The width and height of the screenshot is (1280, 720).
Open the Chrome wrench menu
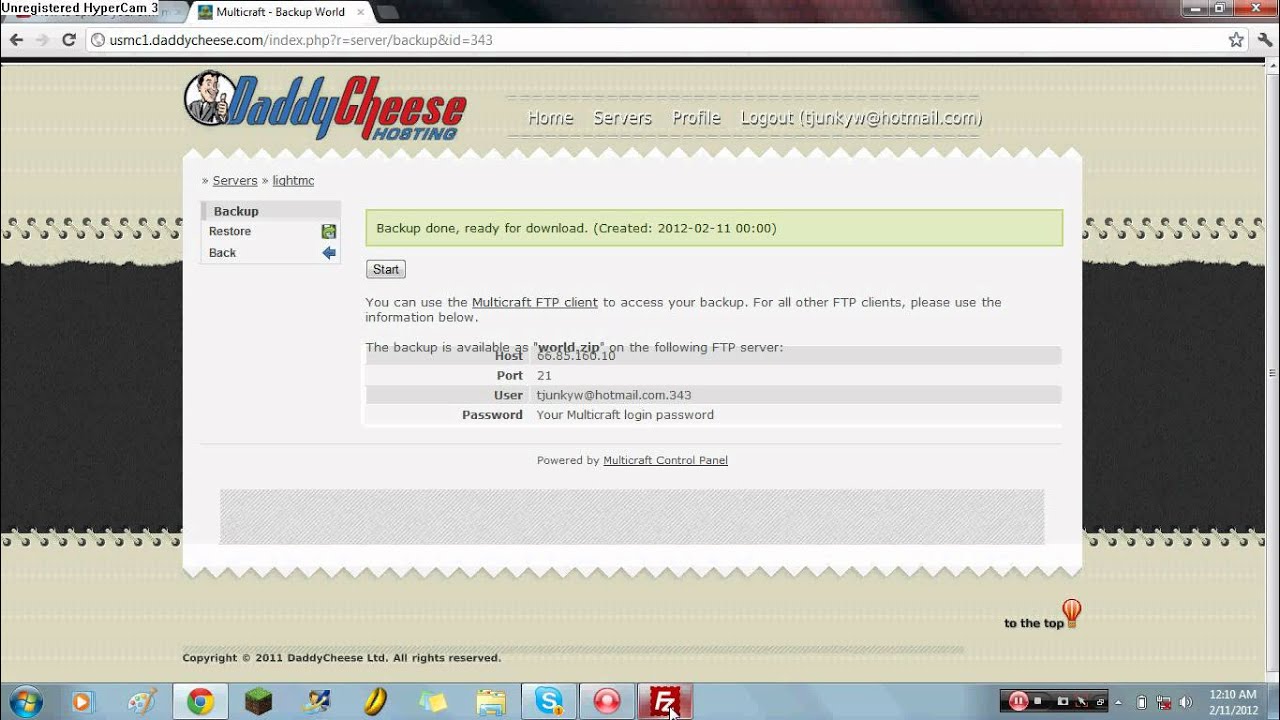1263,40
